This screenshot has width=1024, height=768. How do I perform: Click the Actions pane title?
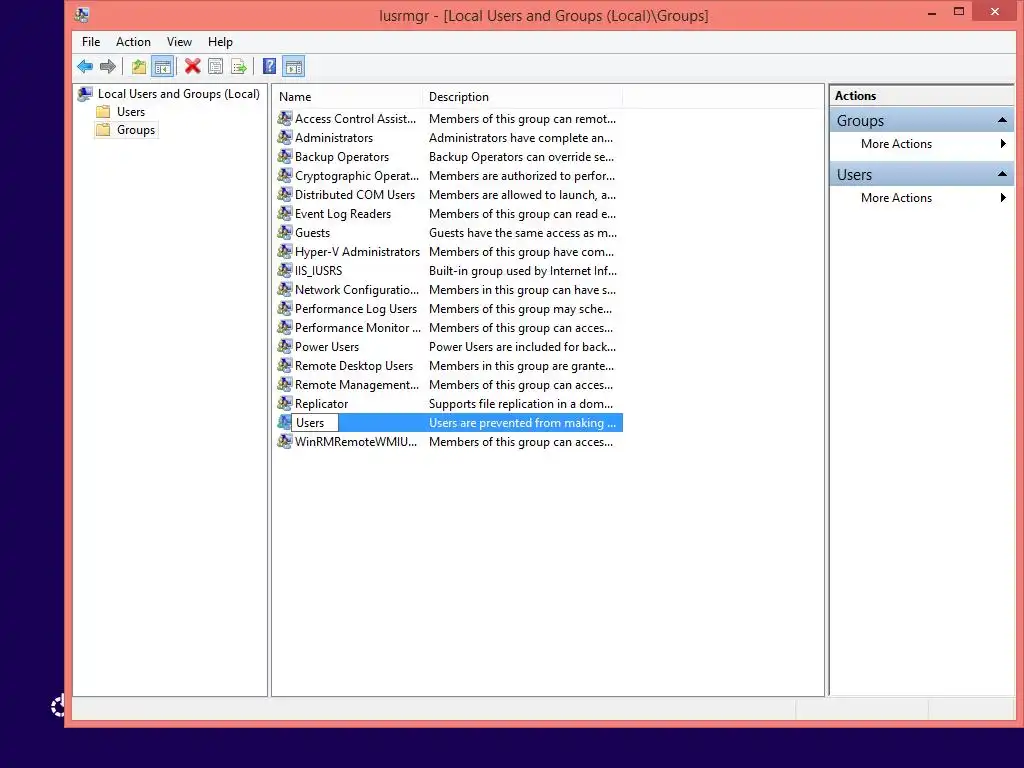[x=855, y=95]
